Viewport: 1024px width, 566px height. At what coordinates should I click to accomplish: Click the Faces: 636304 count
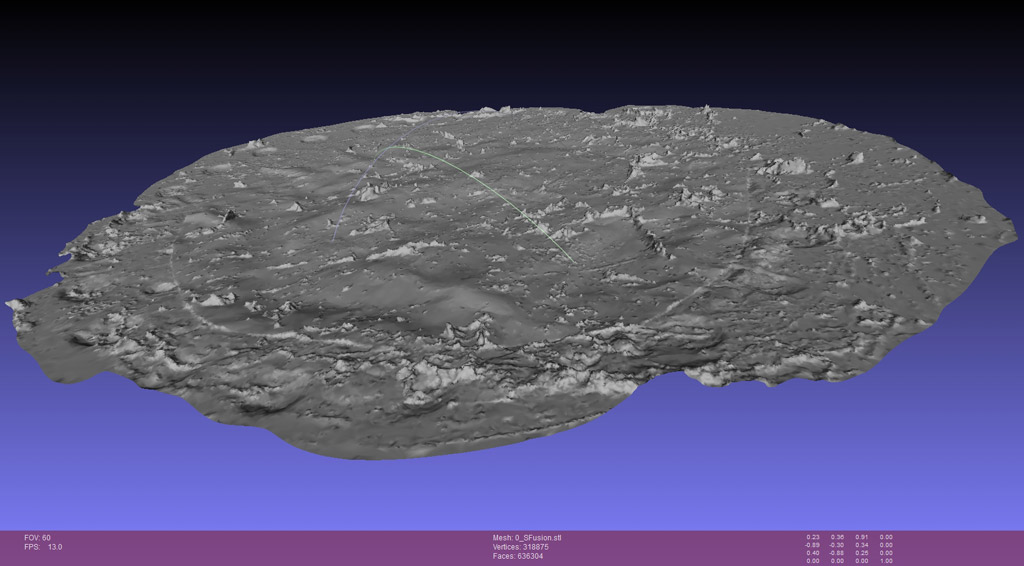point(517,556)
